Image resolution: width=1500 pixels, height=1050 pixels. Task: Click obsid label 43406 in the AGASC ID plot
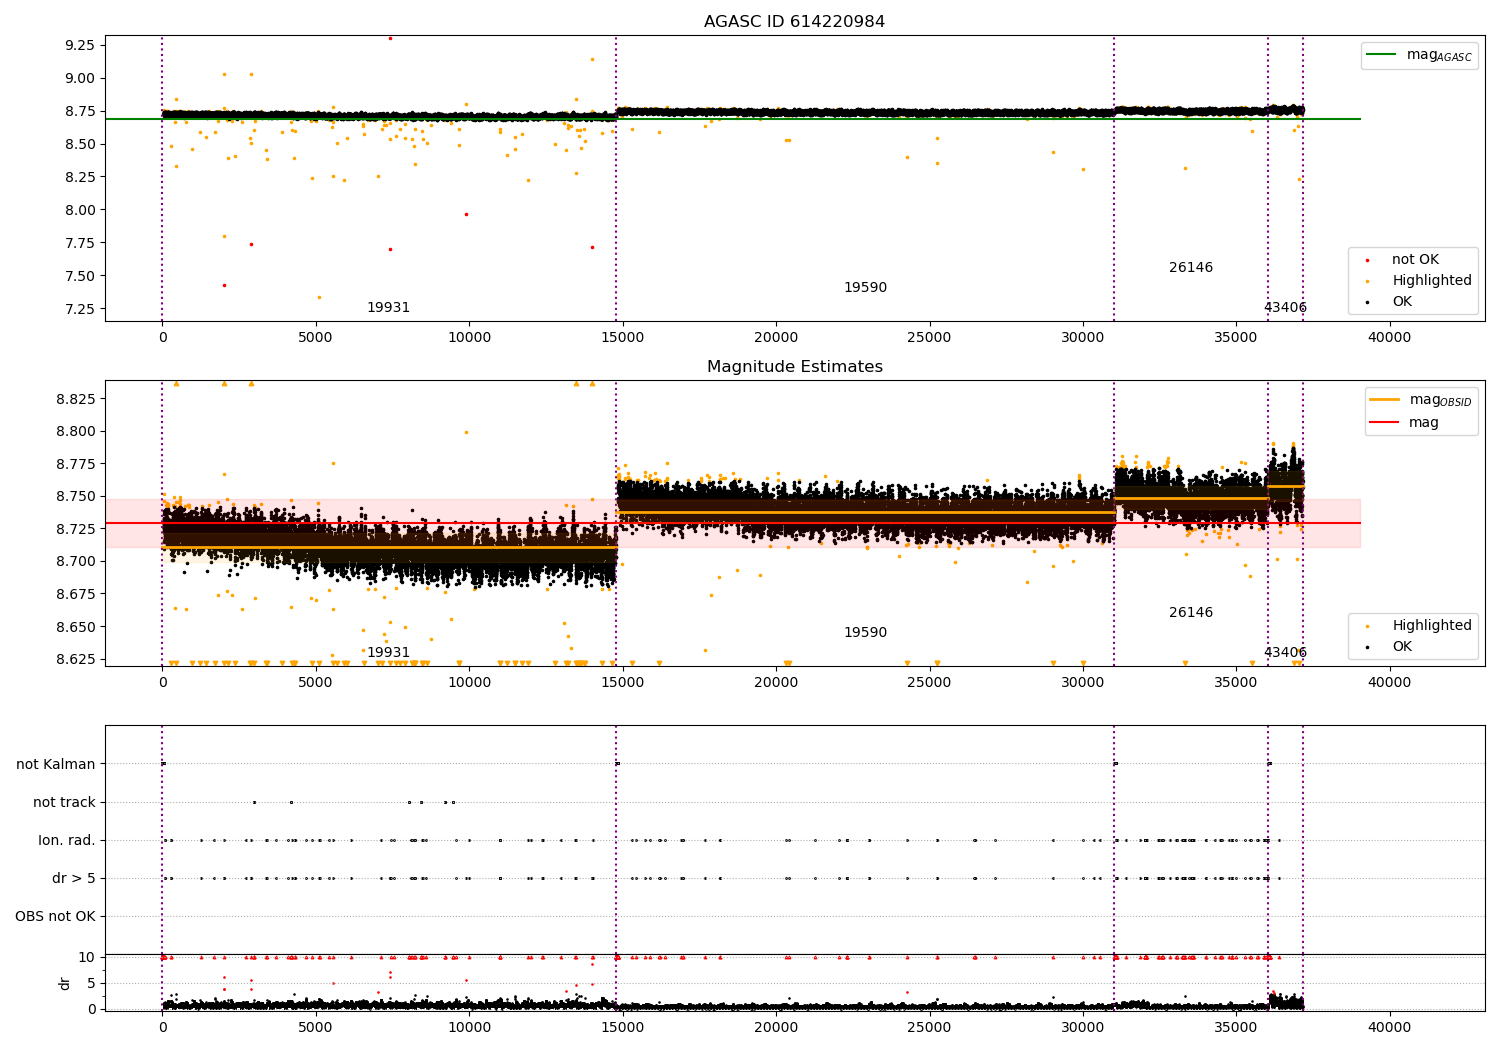pos(1285,308)
